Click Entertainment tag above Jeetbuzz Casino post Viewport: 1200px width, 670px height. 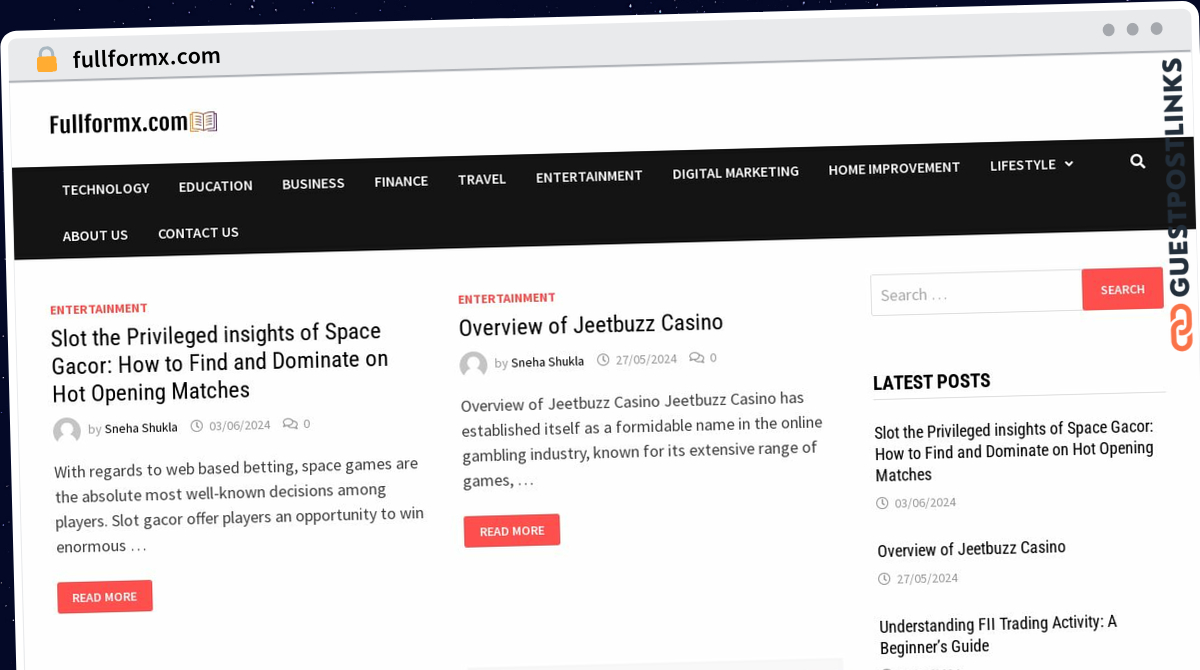pyautogui.click(x=507, y=298)
